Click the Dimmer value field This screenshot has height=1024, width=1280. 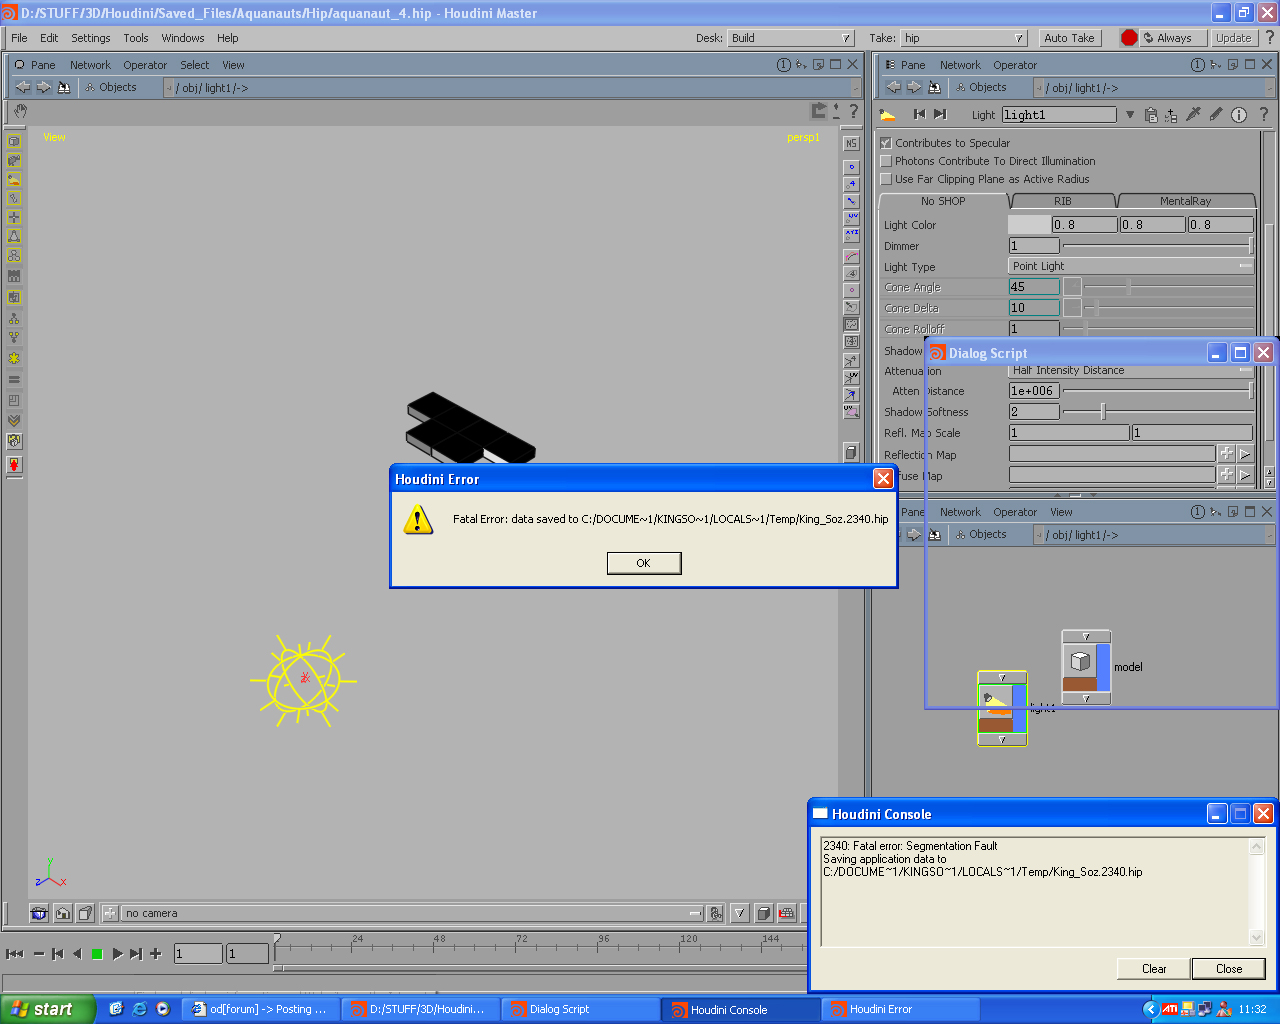1034,246
